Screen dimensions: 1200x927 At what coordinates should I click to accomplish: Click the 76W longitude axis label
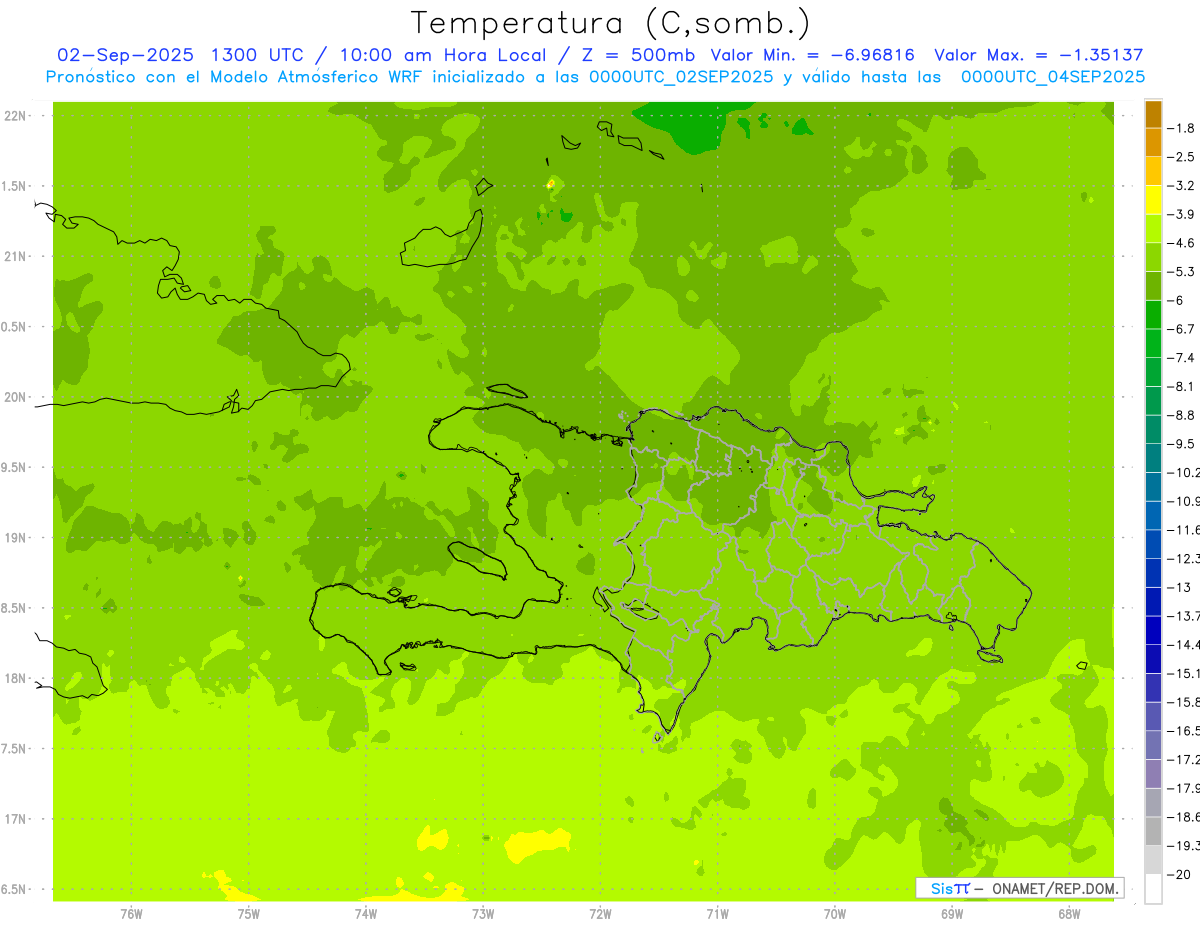tap(131, 914)
